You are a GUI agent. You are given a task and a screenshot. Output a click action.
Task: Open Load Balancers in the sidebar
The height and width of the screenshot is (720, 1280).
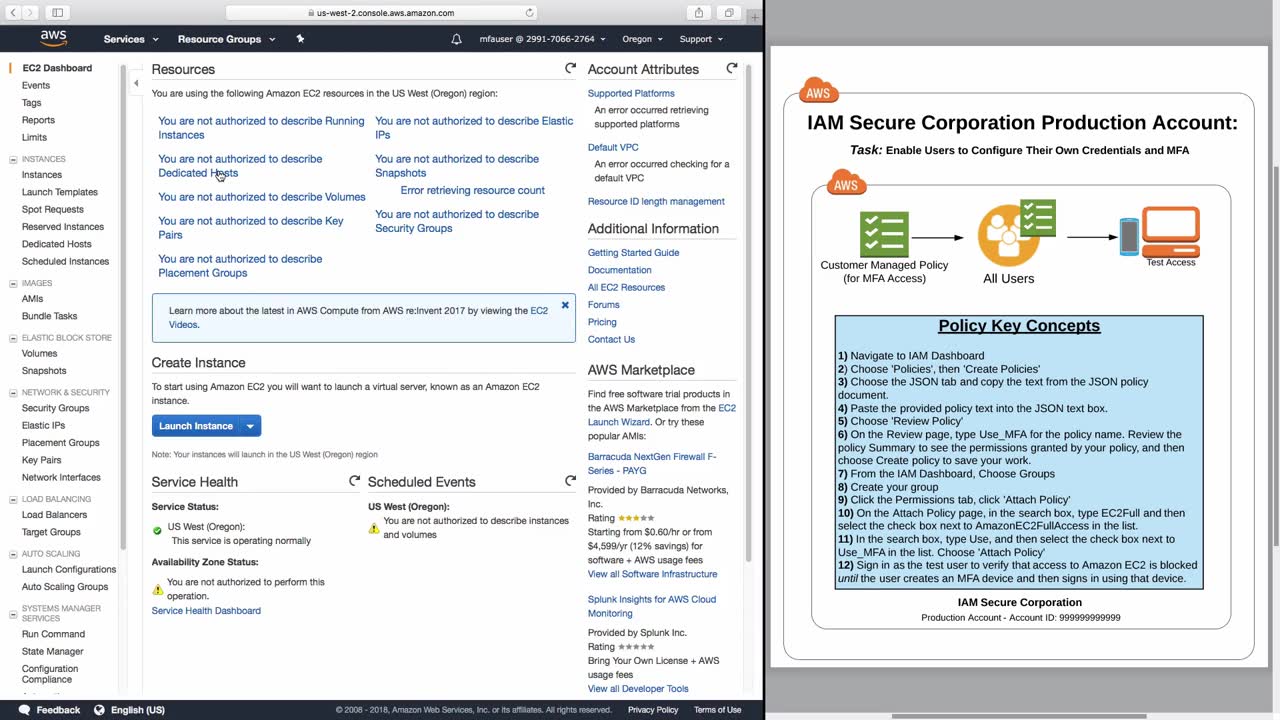[55, 515]
